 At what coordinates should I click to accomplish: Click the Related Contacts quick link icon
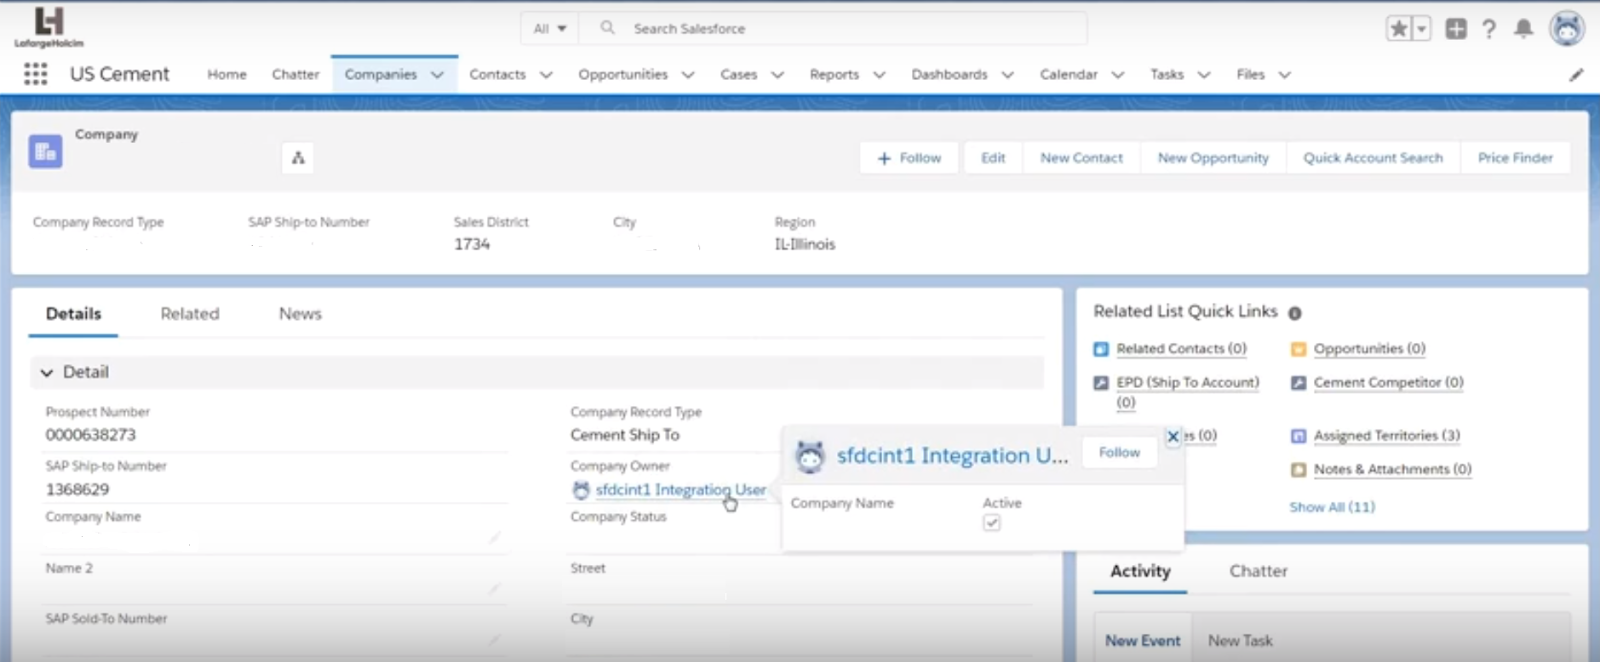1101,349
